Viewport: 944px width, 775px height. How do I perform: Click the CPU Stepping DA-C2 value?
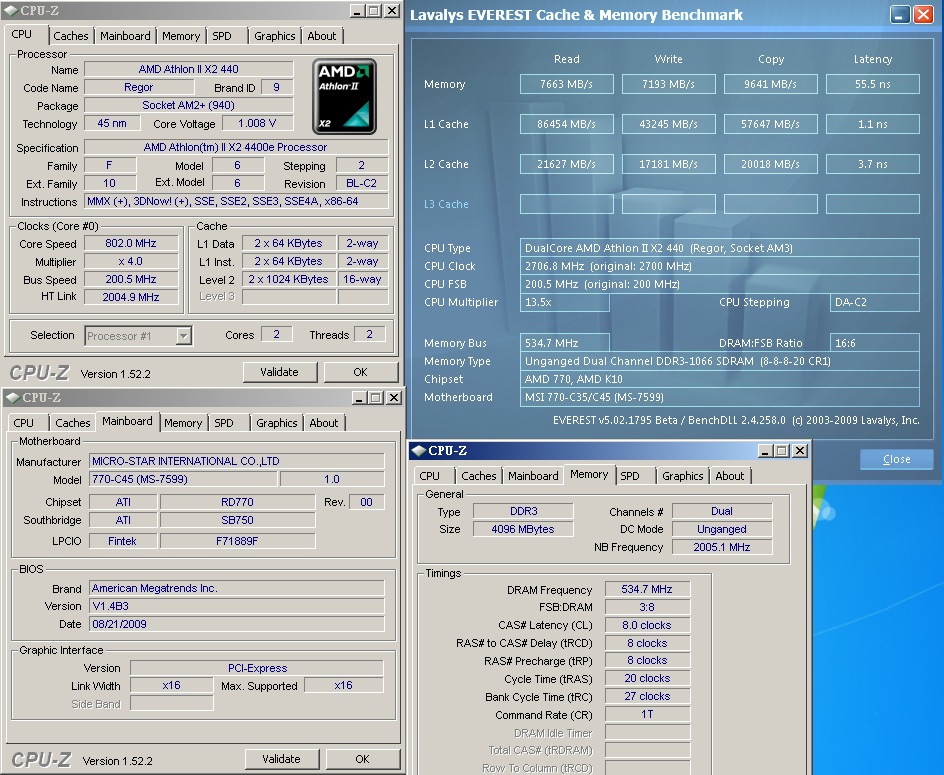coord(874,302)
